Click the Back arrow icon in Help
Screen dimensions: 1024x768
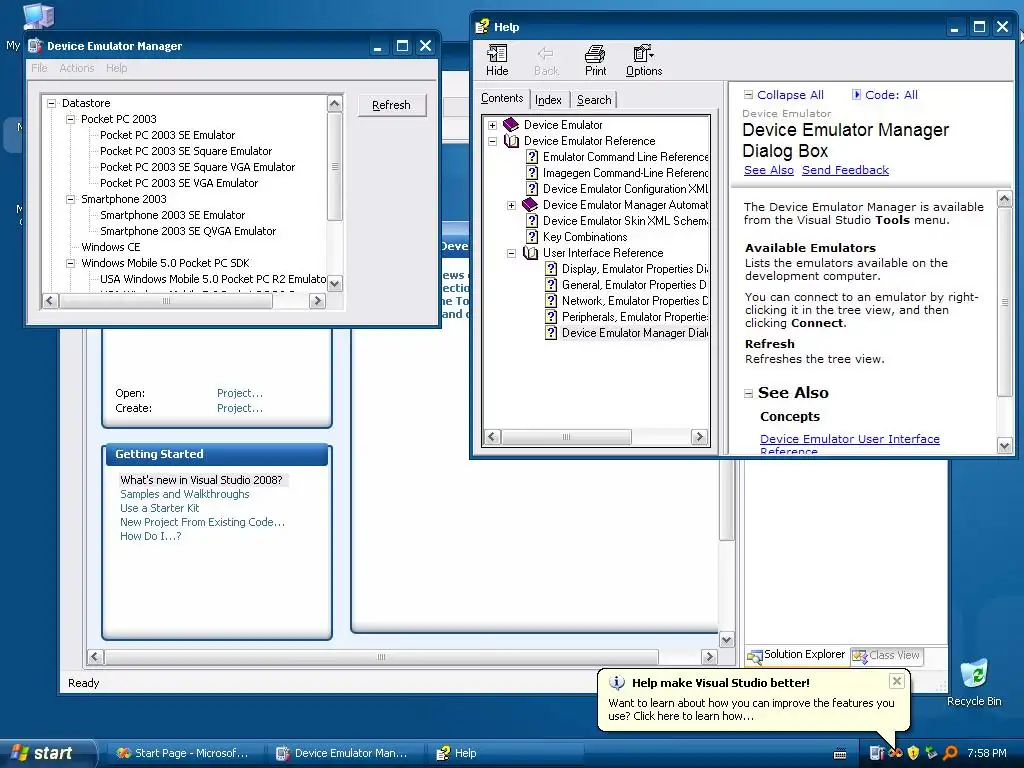click(x=546, y=54)
